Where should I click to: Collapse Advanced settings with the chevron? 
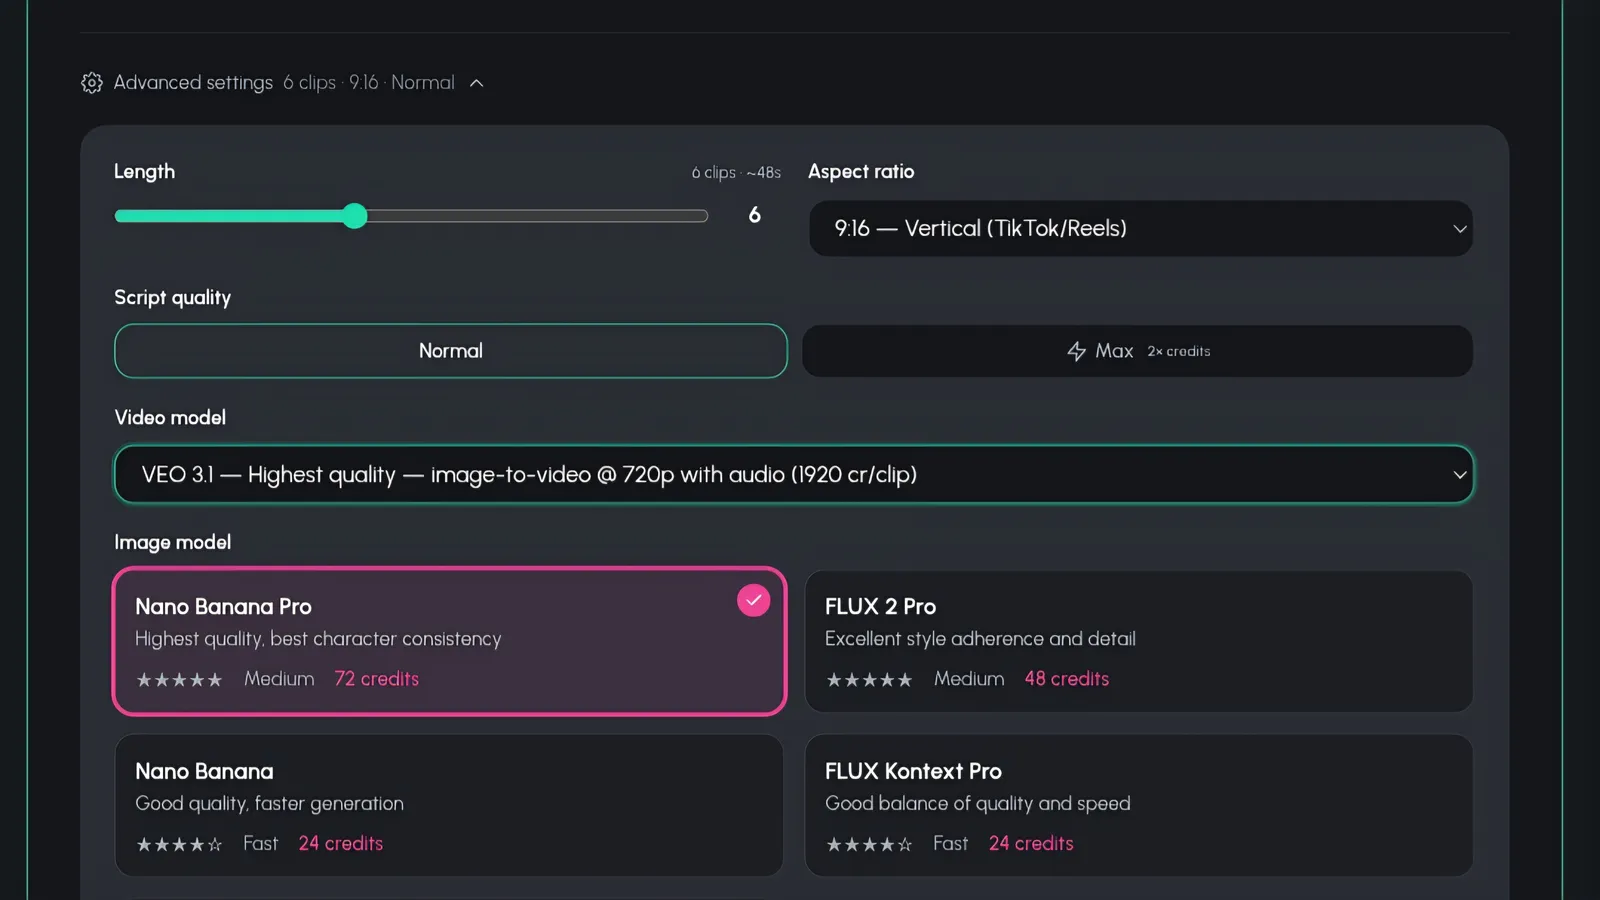tap(477, 83)
